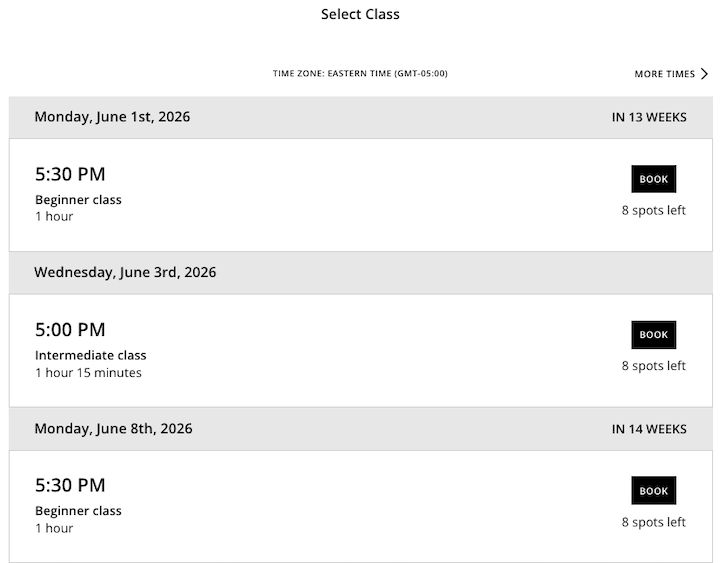Click the Intermediate class title
720x563 pixels.
[x=91, y=355]
